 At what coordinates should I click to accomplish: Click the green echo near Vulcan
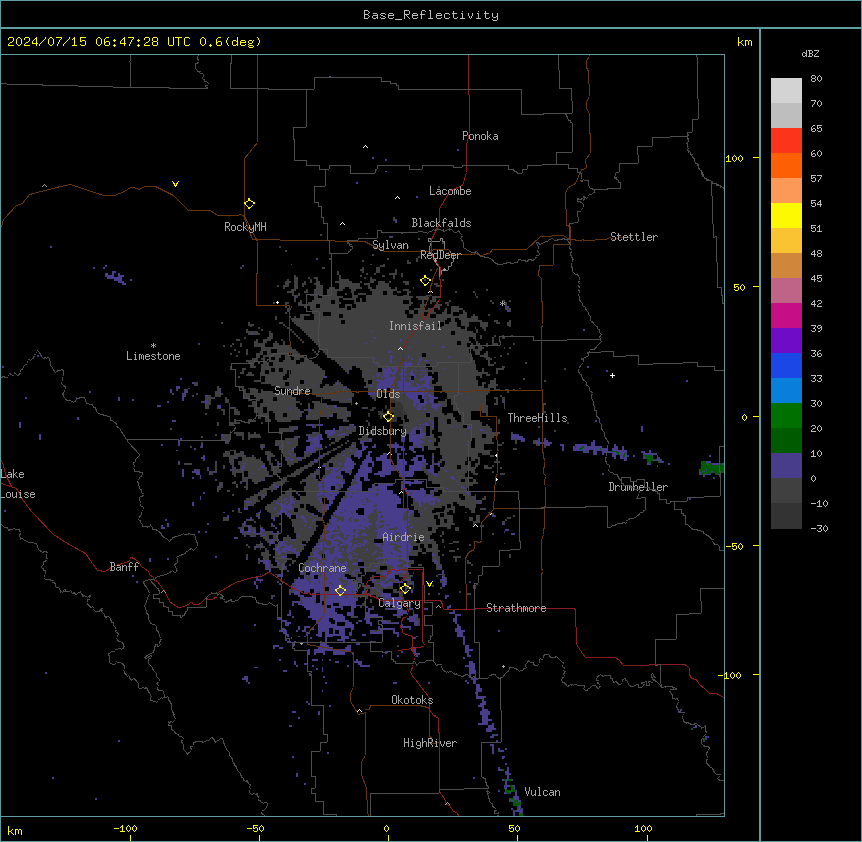pos(513,795)
